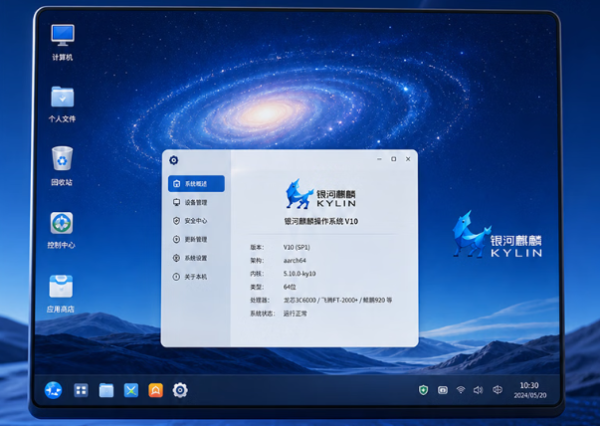
Task: Open the Kylin start menu in taskbar
Action: pos(53,390)
